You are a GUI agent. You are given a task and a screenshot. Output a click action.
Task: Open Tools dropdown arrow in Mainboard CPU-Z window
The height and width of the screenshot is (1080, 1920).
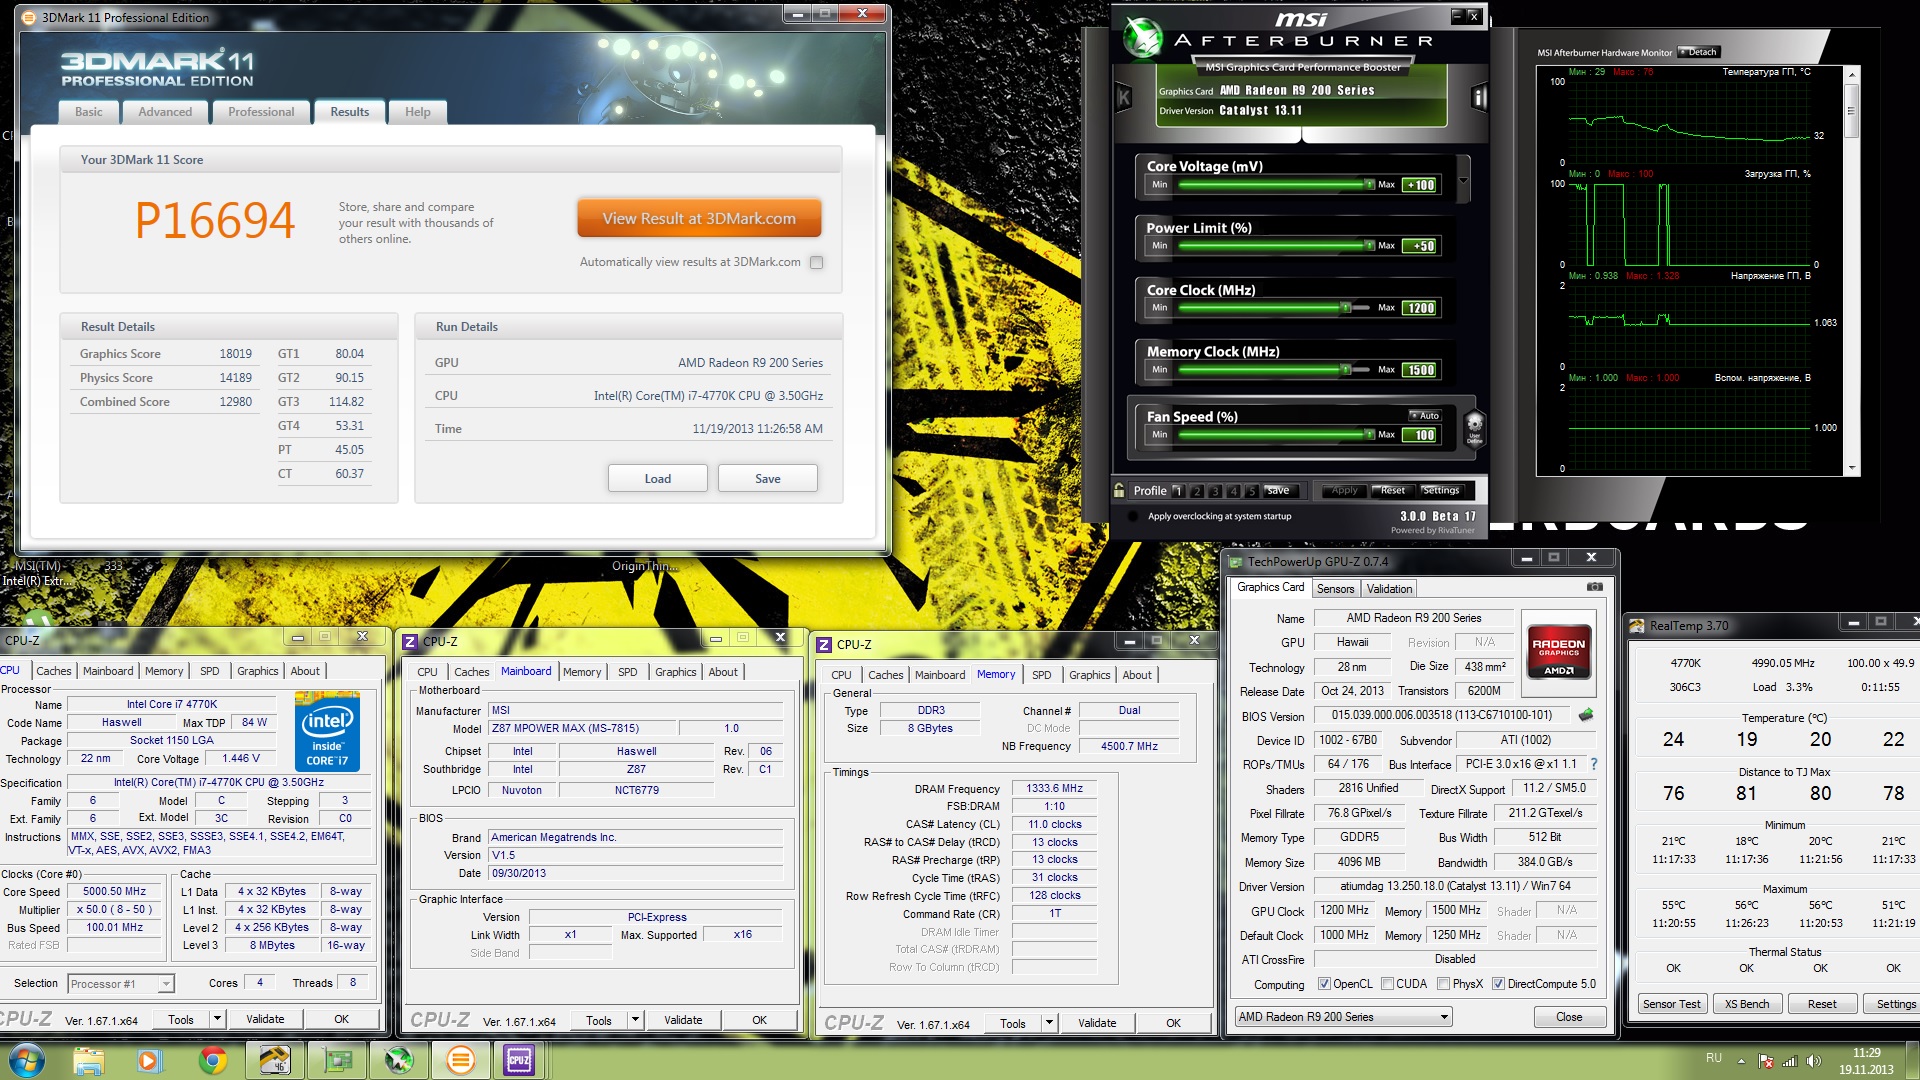[x=635, y=1020]
